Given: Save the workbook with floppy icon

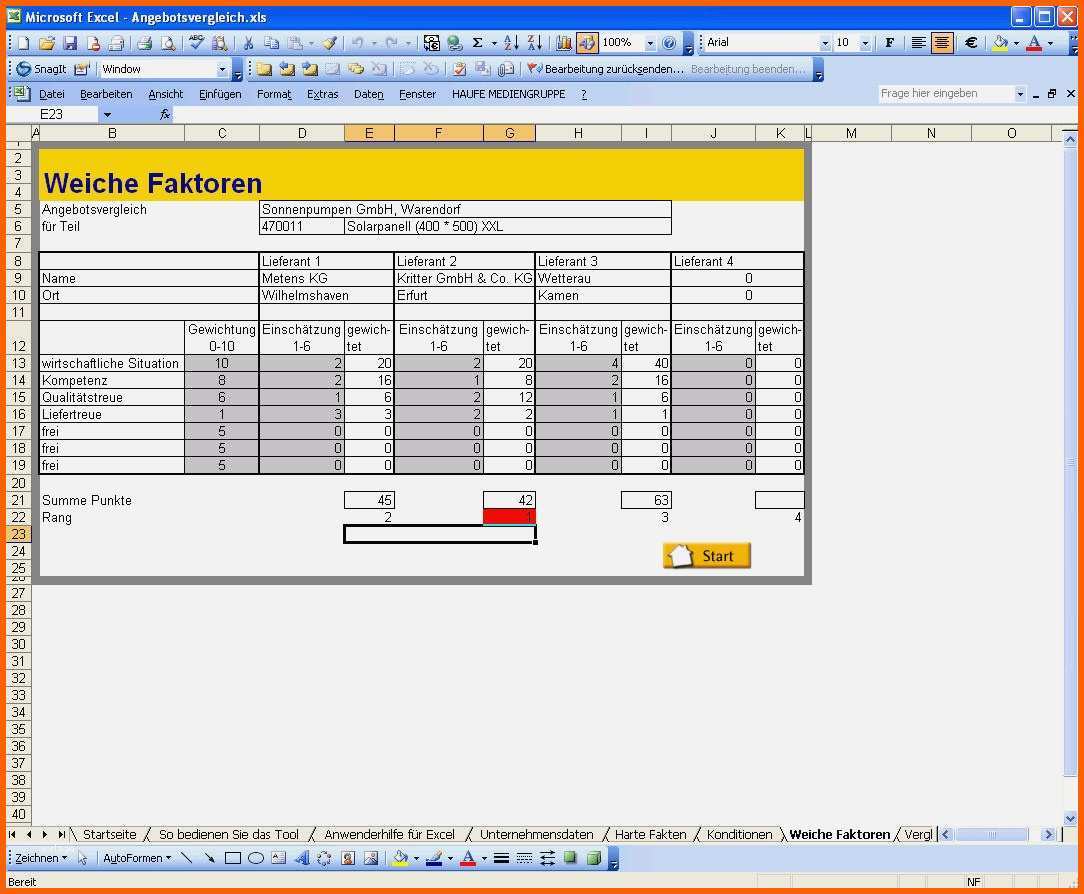Looking at the screenshot, I should point(70,44).
